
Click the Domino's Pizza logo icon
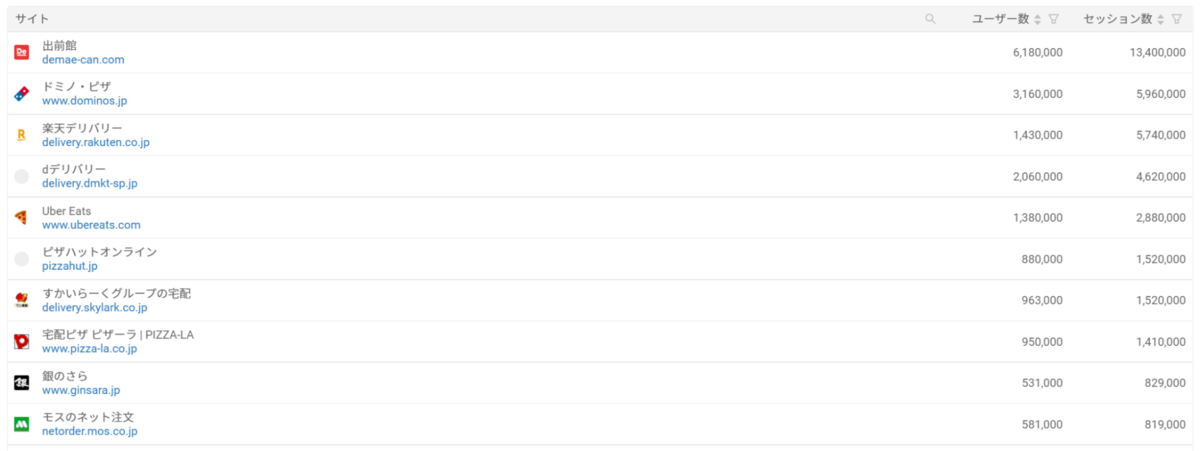[22, 93]
